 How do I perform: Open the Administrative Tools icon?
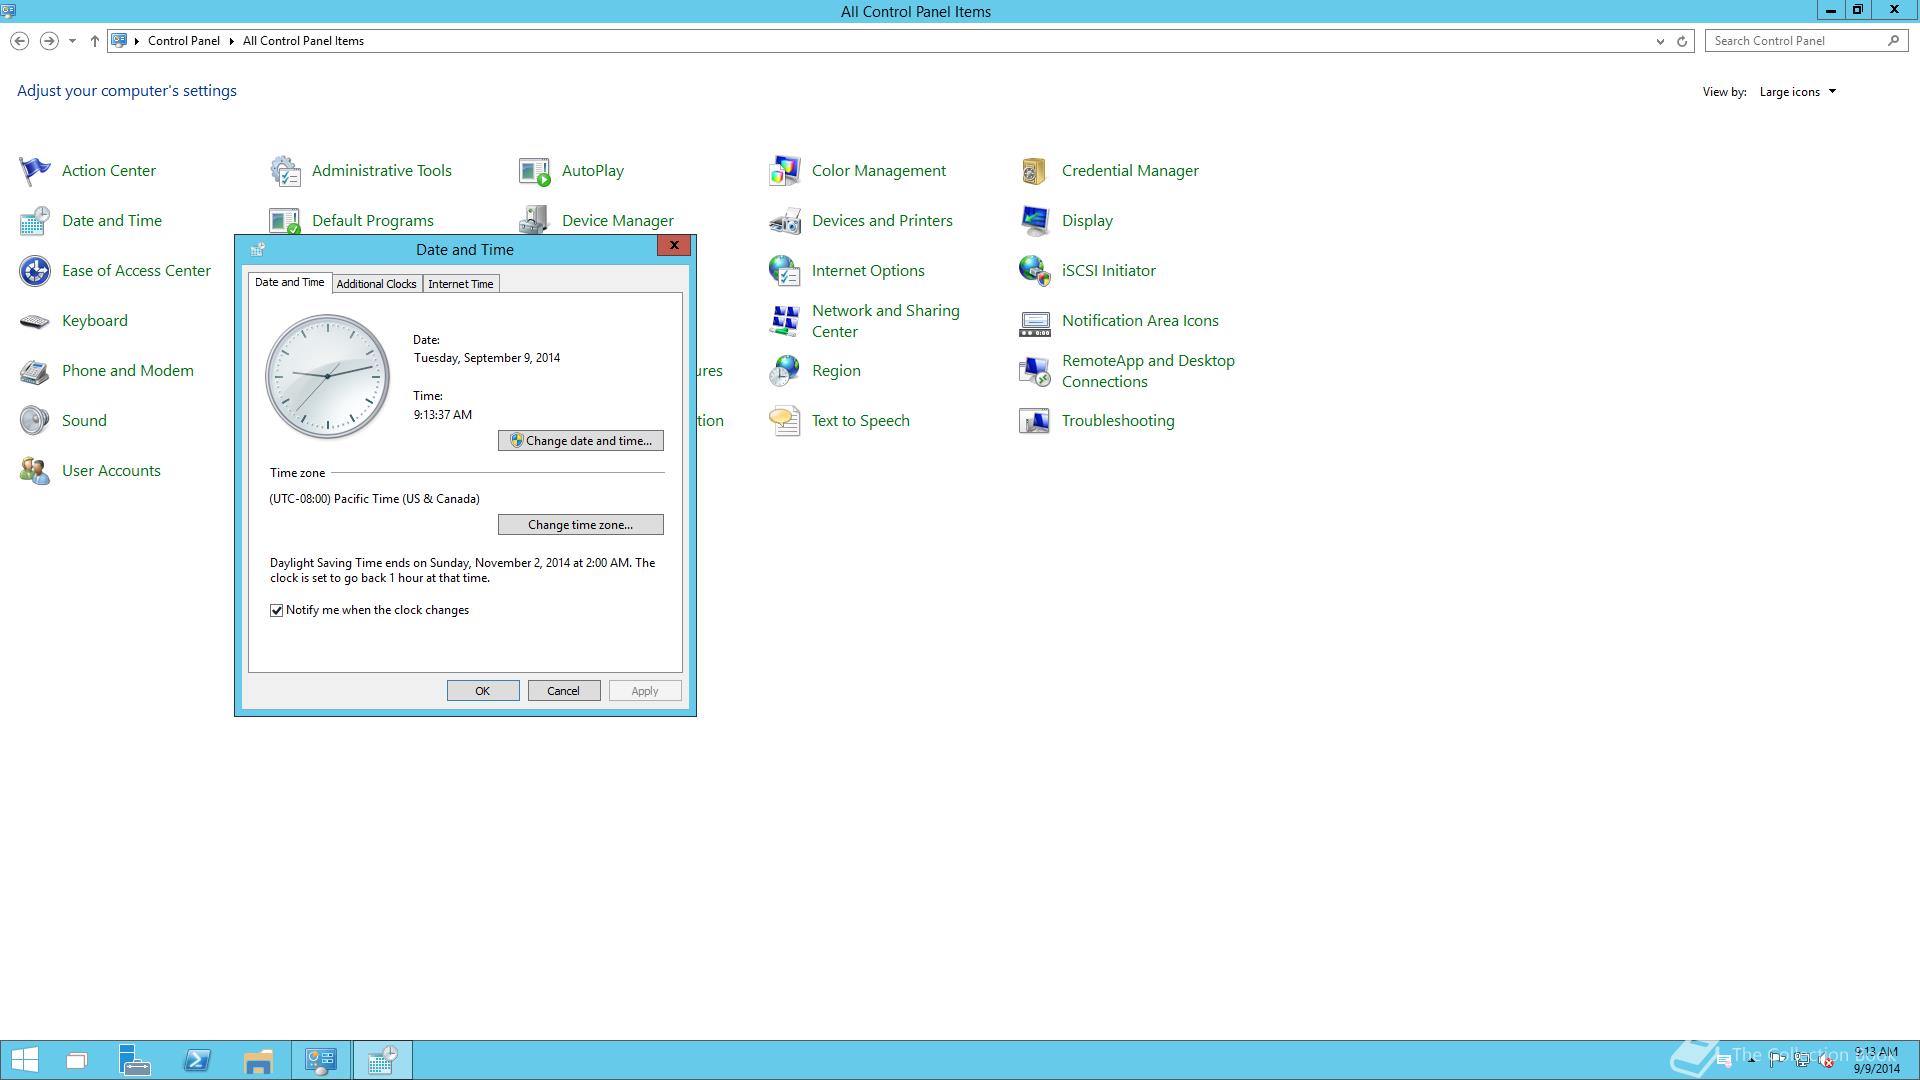click(x=285, y=171)
